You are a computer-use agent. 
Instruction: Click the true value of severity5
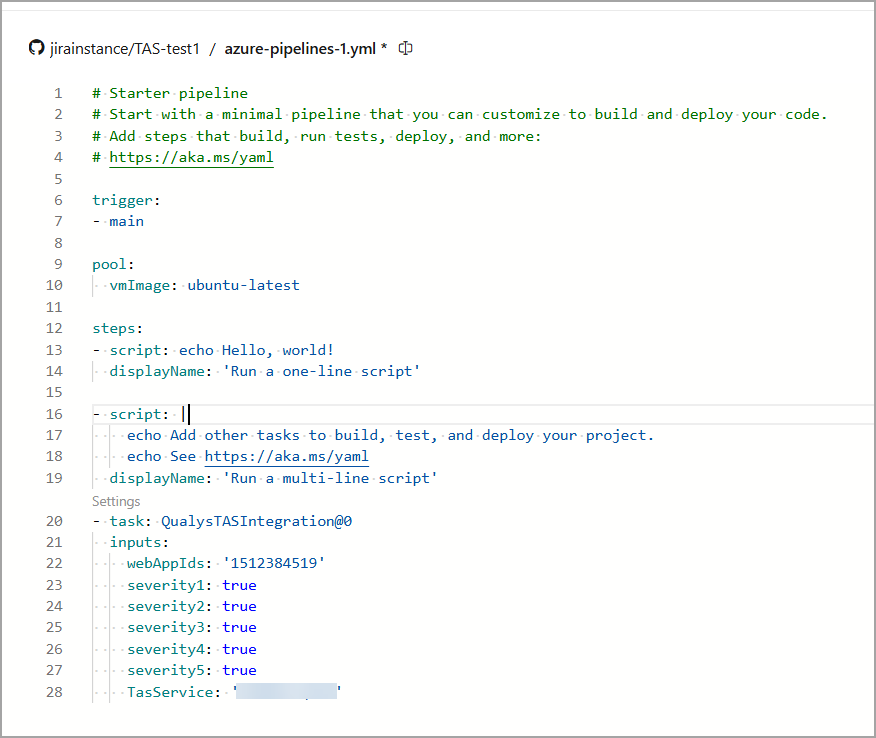point(239,670)
